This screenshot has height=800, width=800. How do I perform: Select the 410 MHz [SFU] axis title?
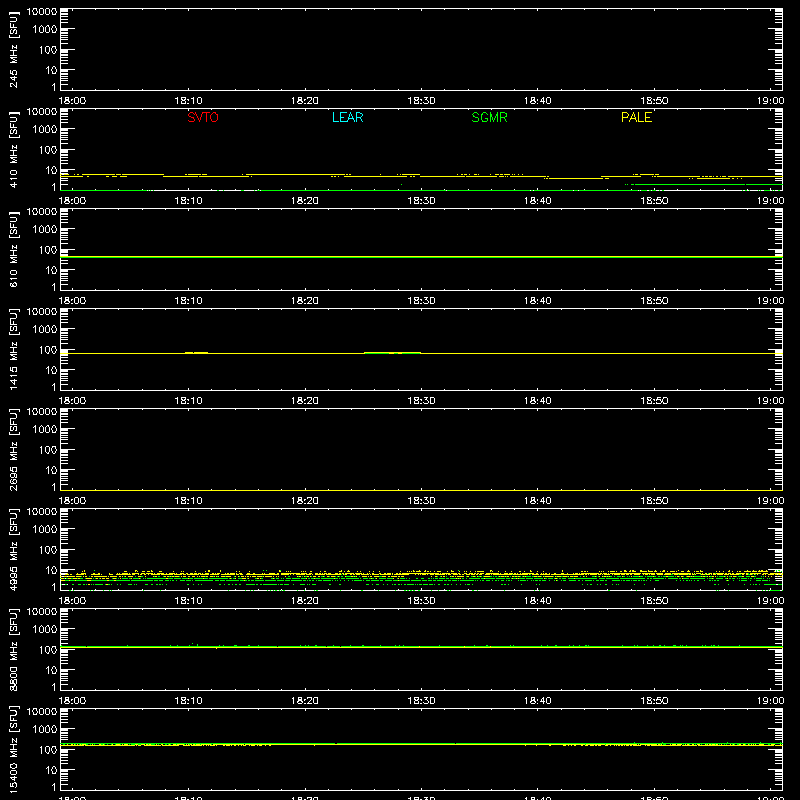point(13,149)
